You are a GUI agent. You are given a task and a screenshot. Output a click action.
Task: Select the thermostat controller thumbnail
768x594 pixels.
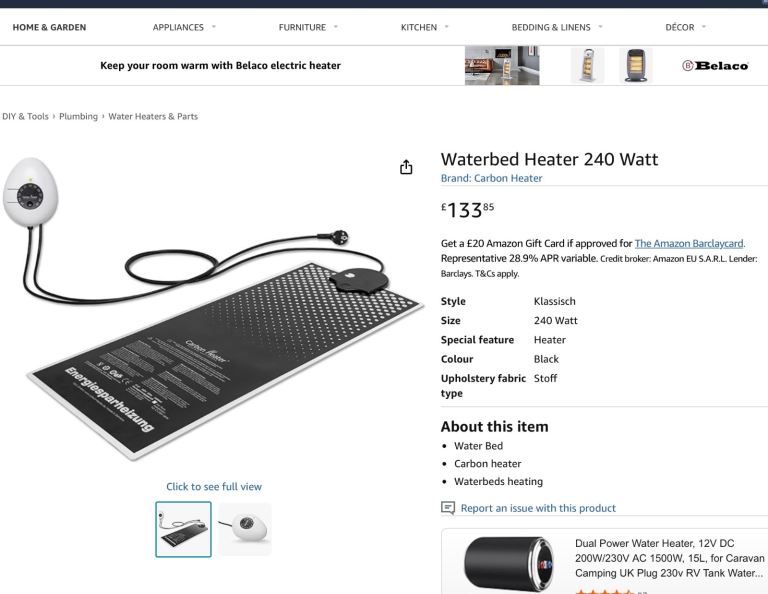[x=245, y=529]
